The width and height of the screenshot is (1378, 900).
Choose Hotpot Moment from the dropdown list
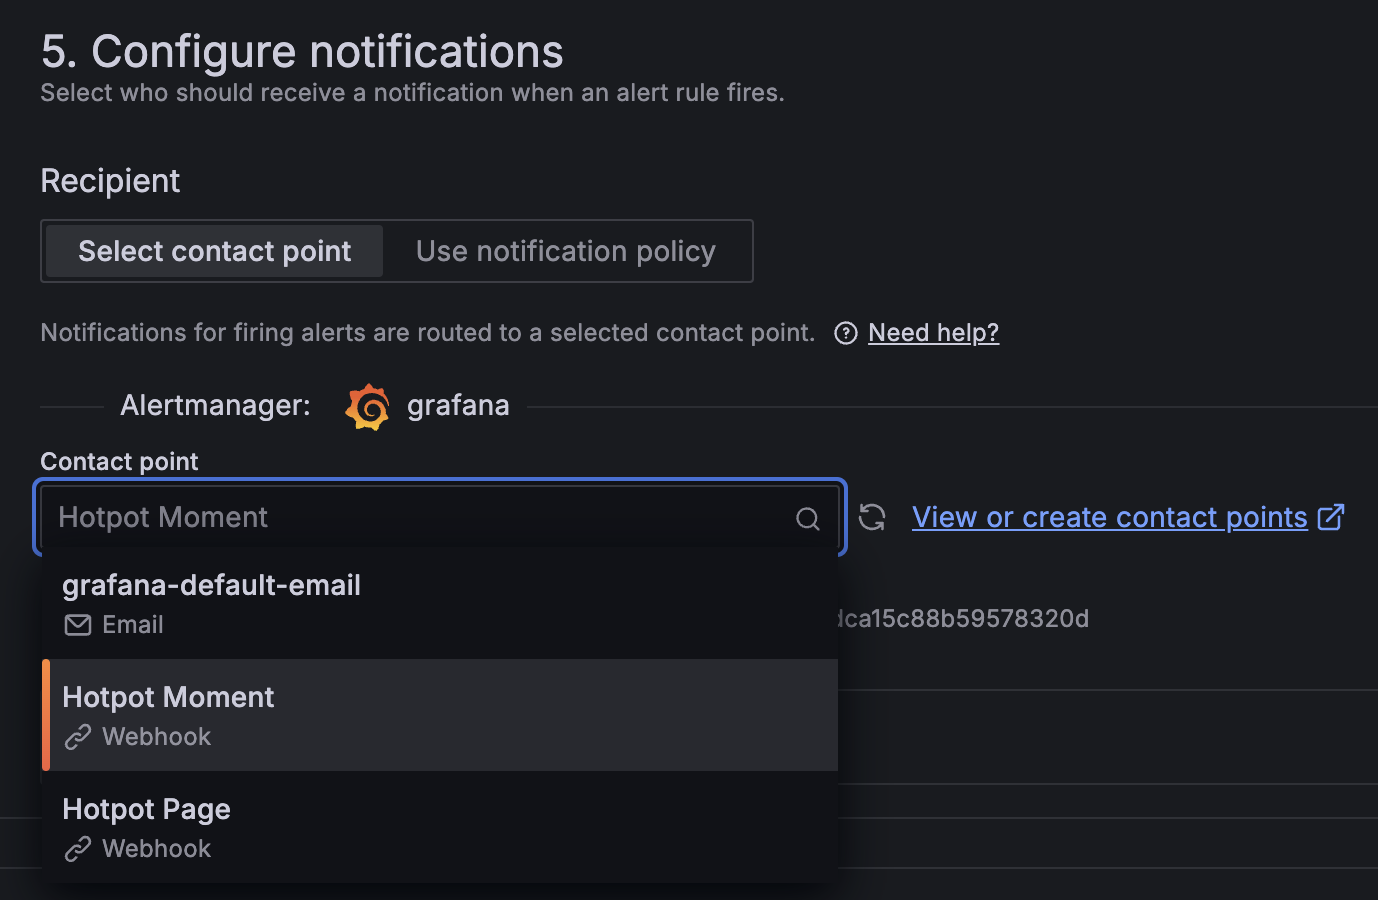pyautogui.click(x=440, y=715)
